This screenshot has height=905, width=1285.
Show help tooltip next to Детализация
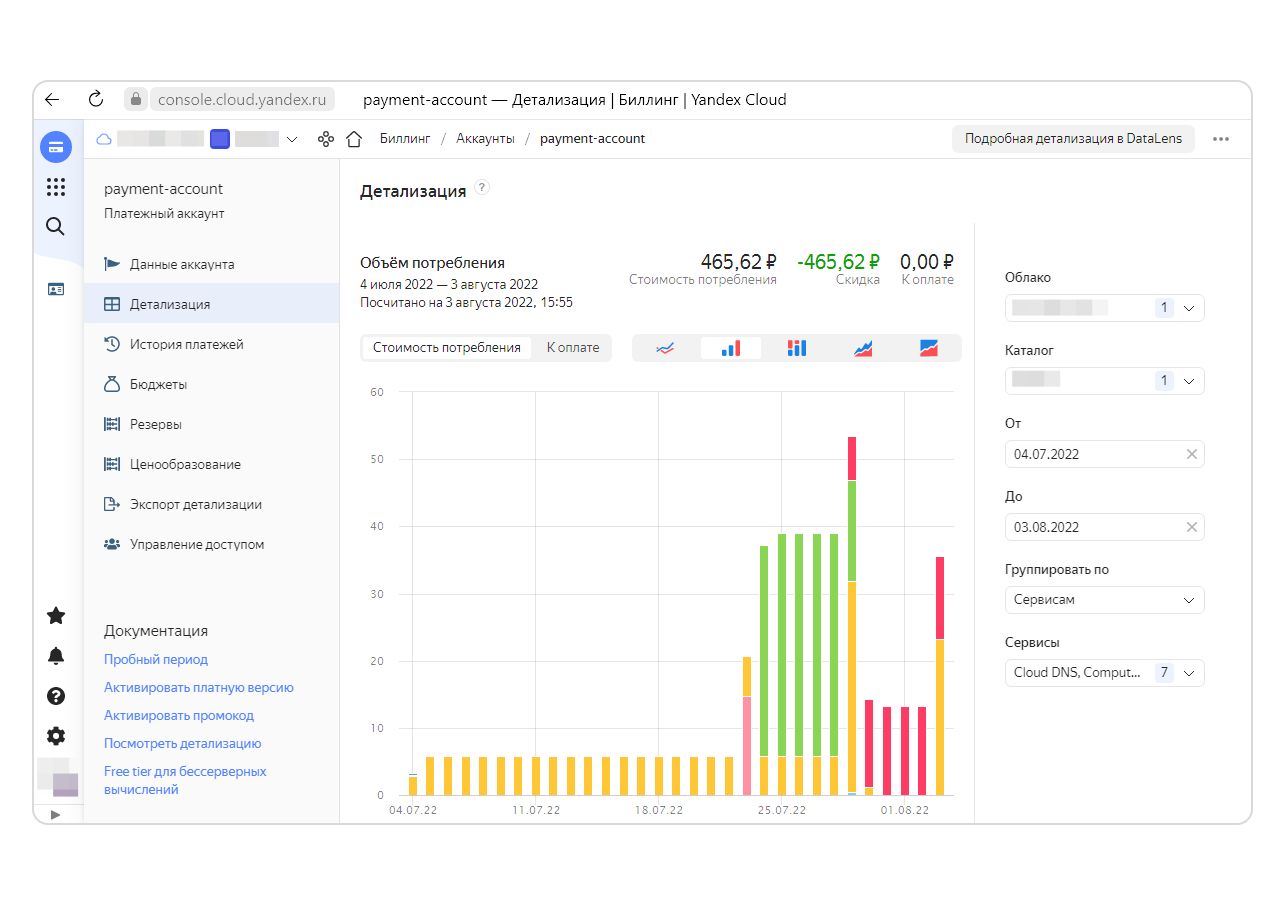point(482,187)
